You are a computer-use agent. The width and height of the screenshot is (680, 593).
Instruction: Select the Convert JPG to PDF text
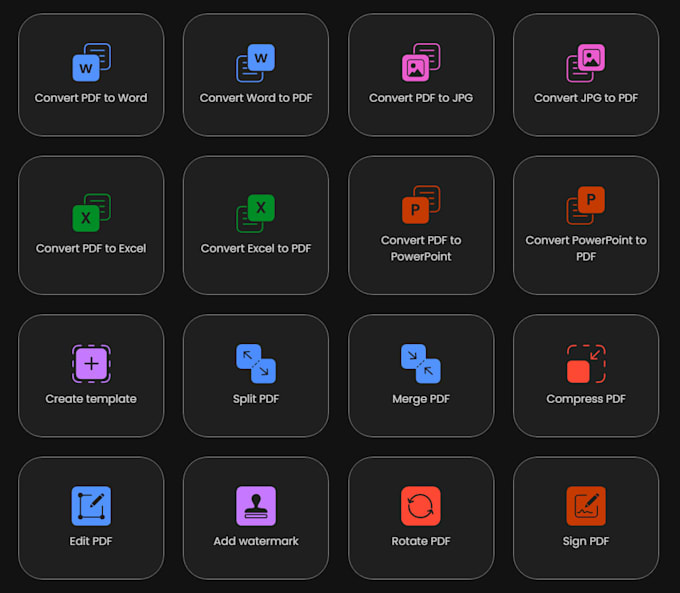[586, 98]
